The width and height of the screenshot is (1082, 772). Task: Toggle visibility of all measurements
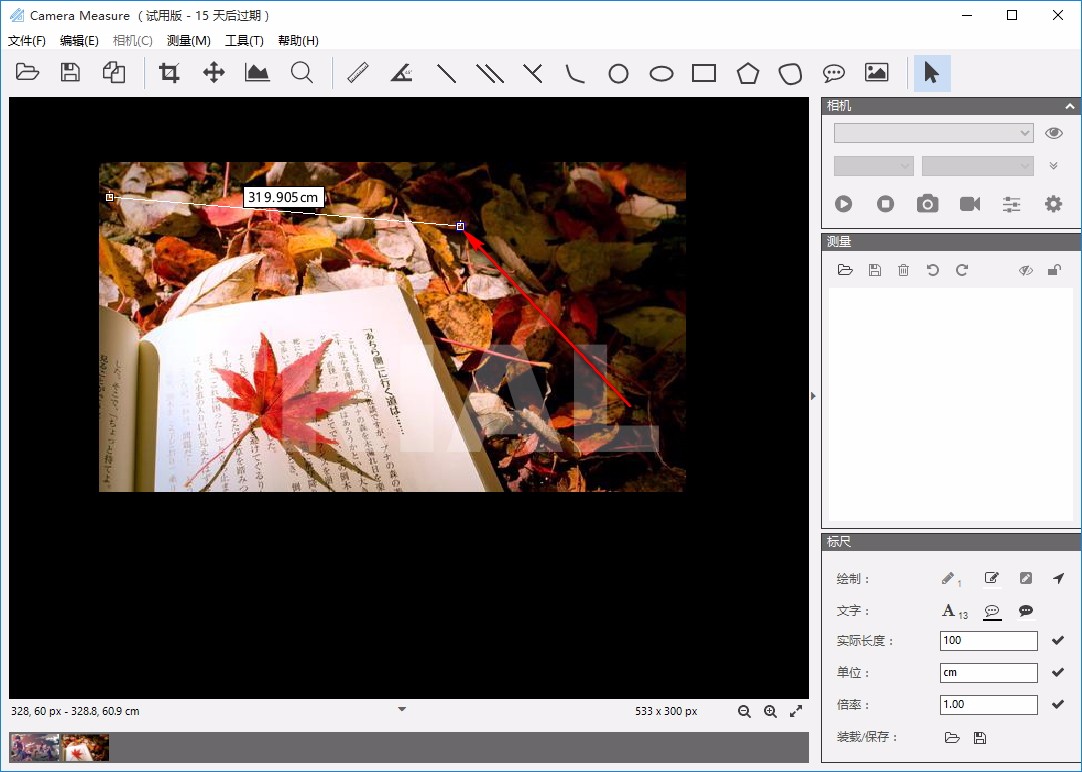point(1024,269)
